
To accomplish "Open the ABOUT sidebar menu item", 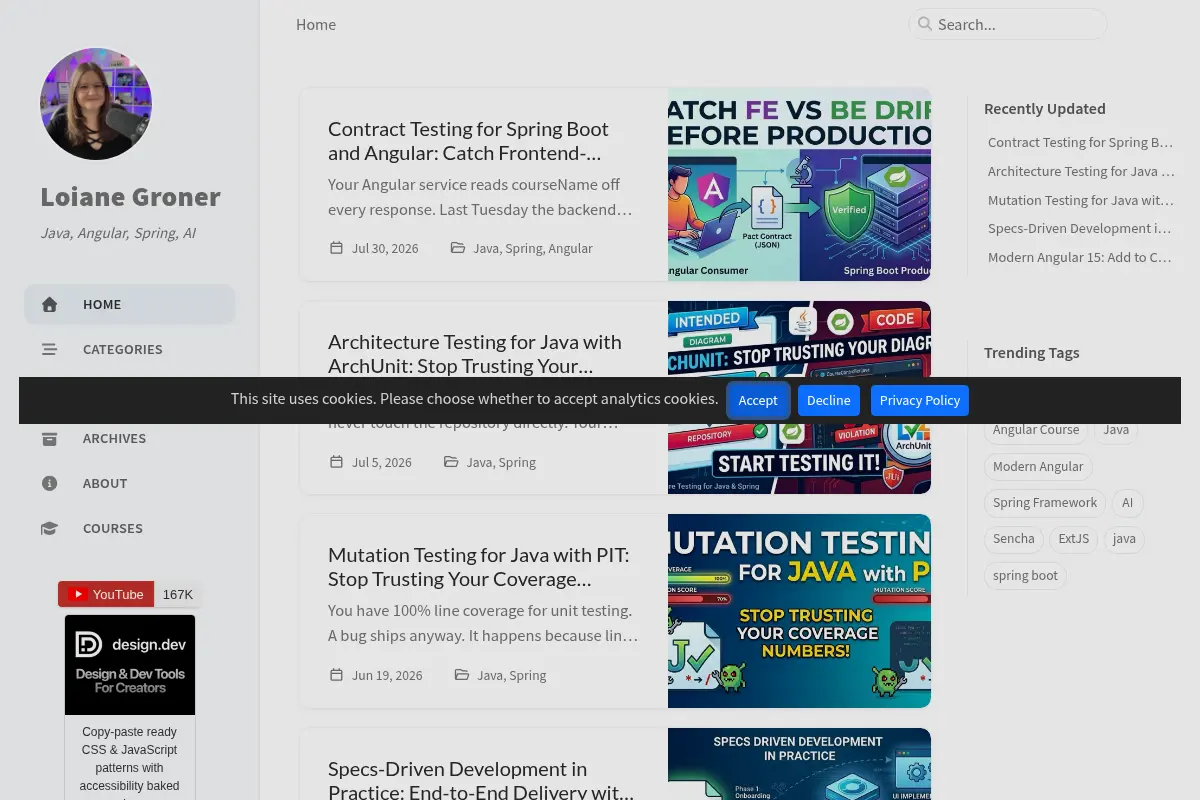I will click(130, 483).
